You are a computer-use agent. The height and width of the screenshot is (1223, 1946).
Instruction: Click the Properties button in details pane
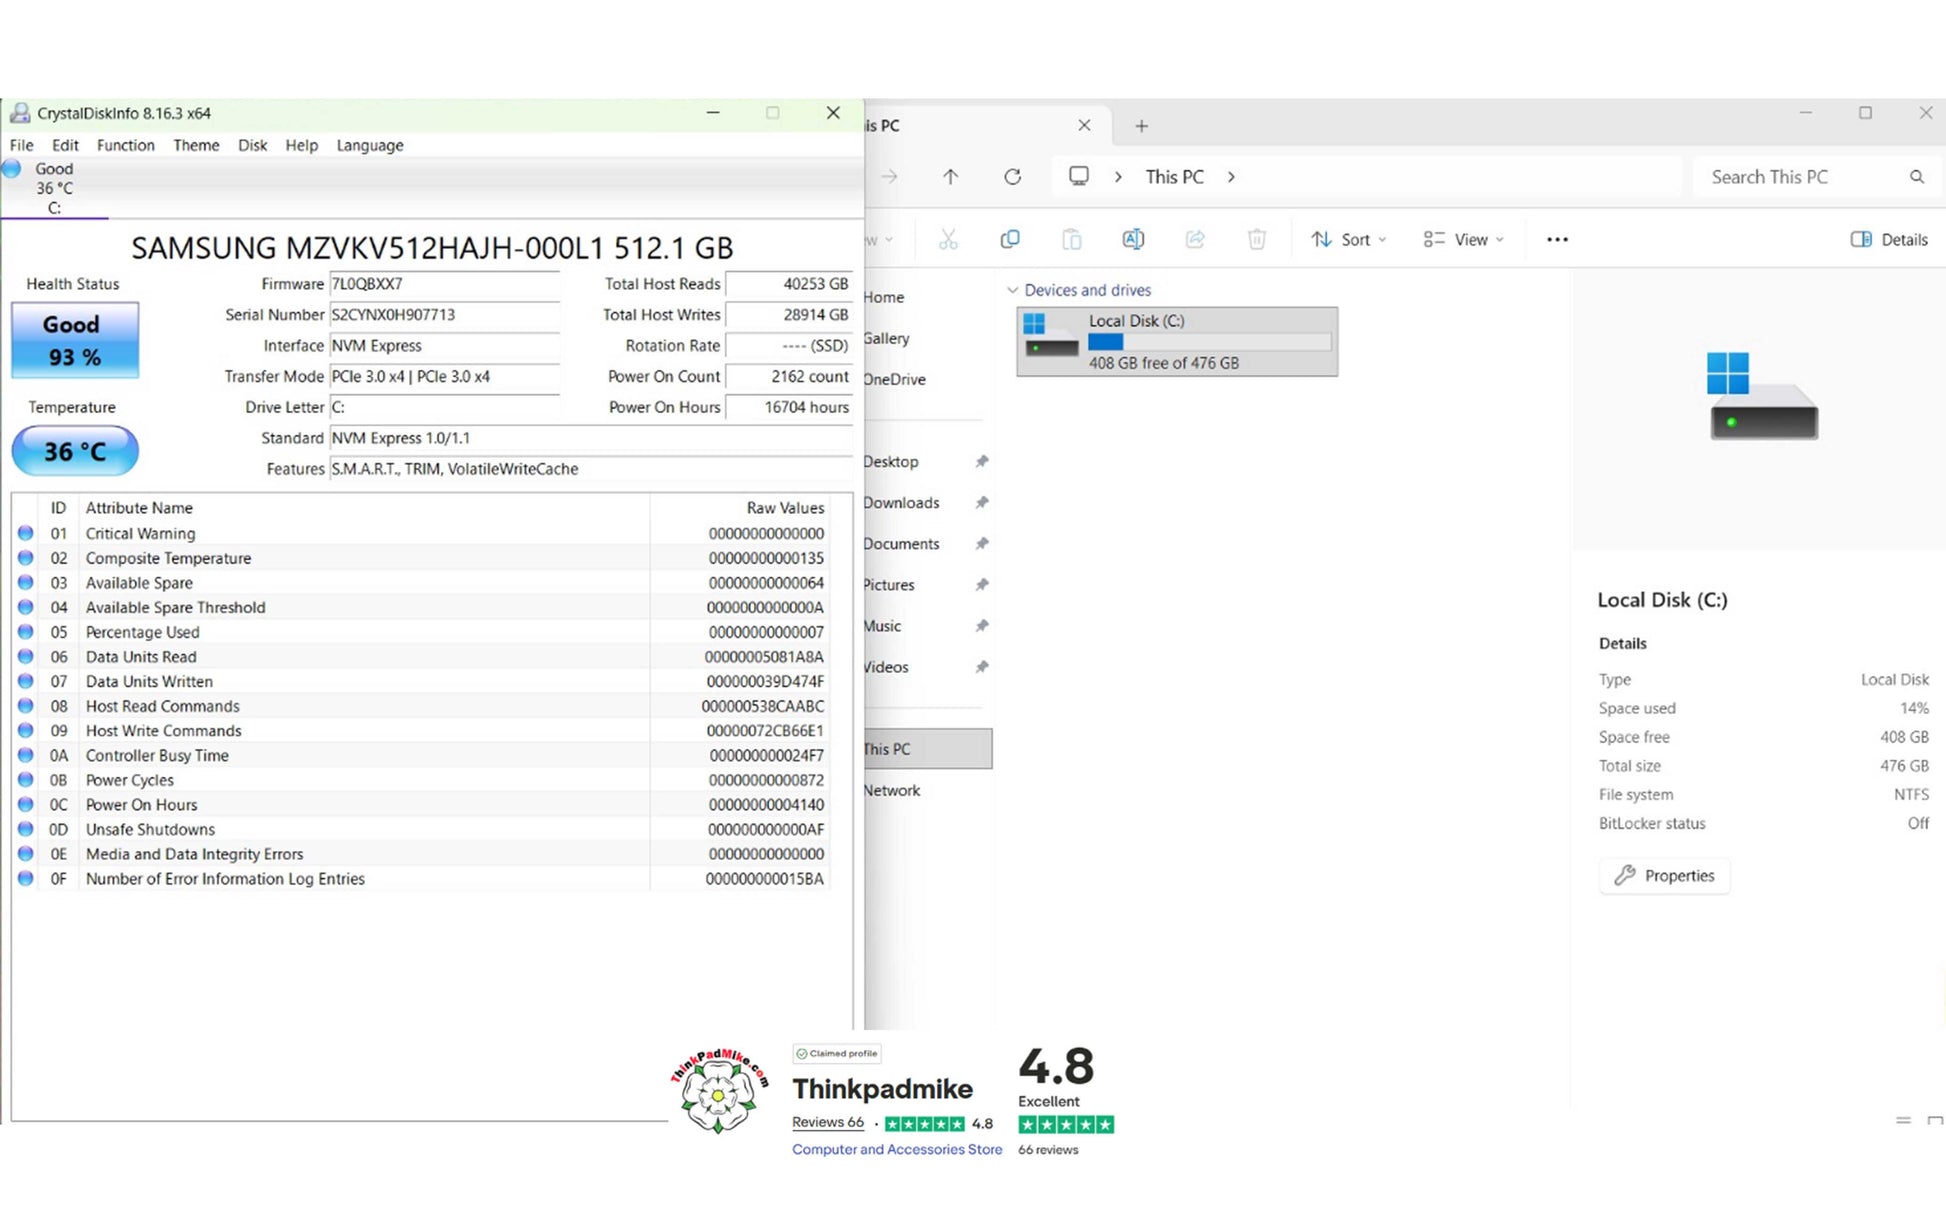click(1664, 876)
